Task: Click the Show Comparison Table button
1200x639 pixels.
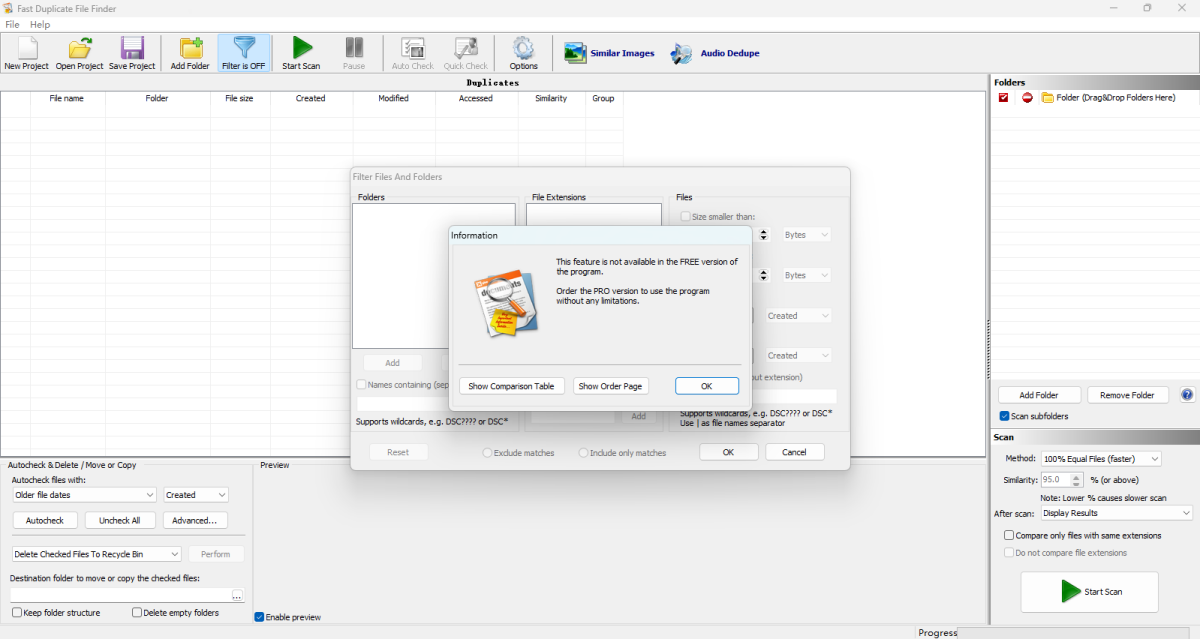Action: tap(511, 385)
